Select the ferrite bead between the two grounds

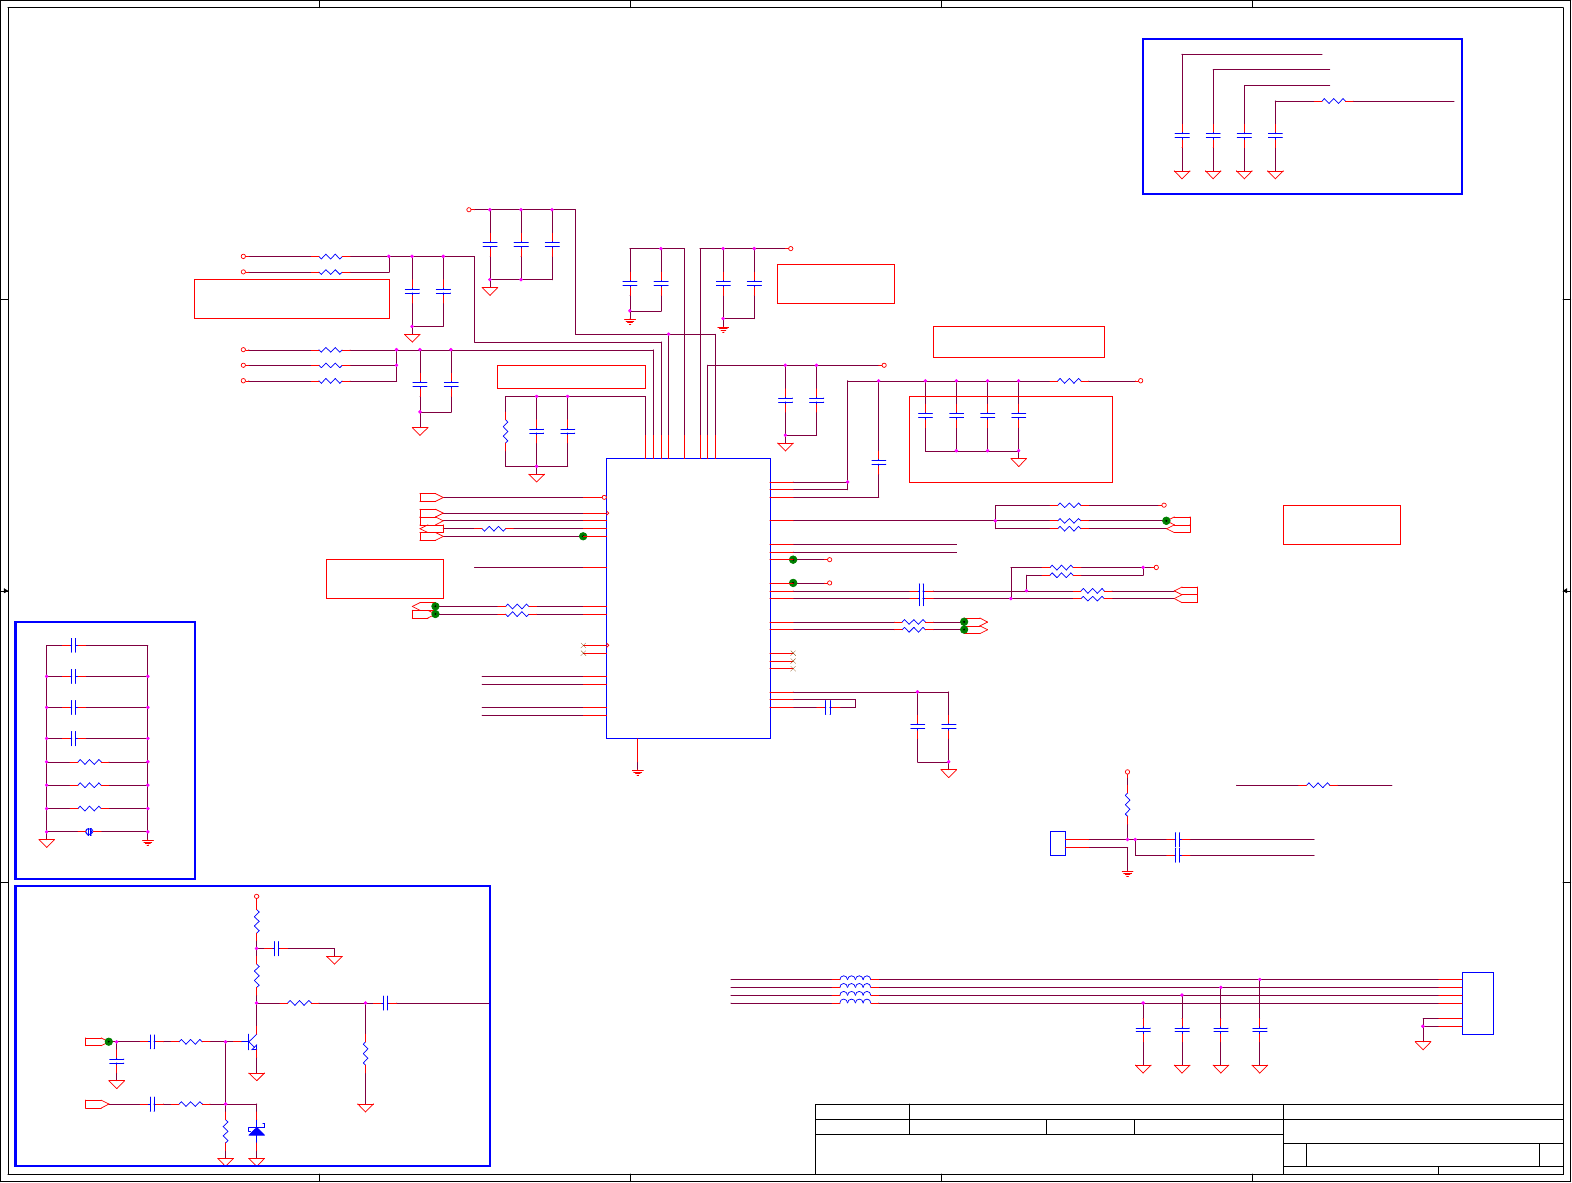click(x=89, y=831)
